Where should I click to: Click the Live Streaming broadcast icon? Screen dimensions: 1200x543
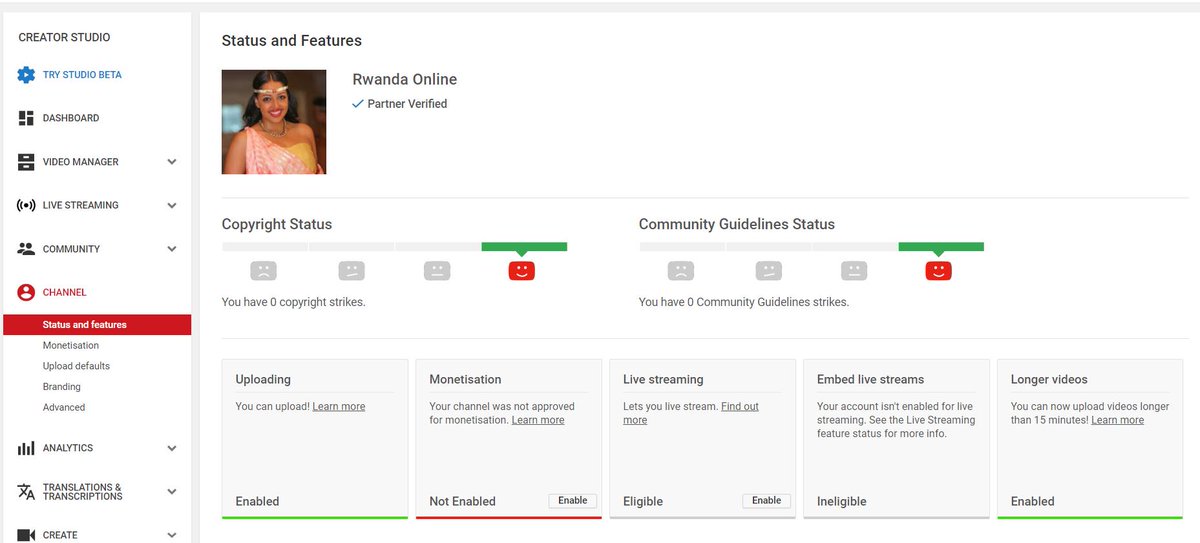(x=26, y=205)
